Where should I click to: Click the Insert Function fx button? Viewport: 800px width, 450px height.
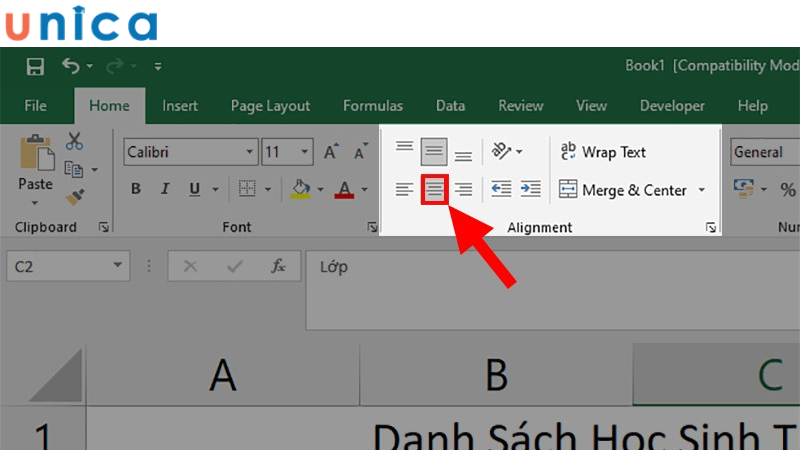pos(280,267)
